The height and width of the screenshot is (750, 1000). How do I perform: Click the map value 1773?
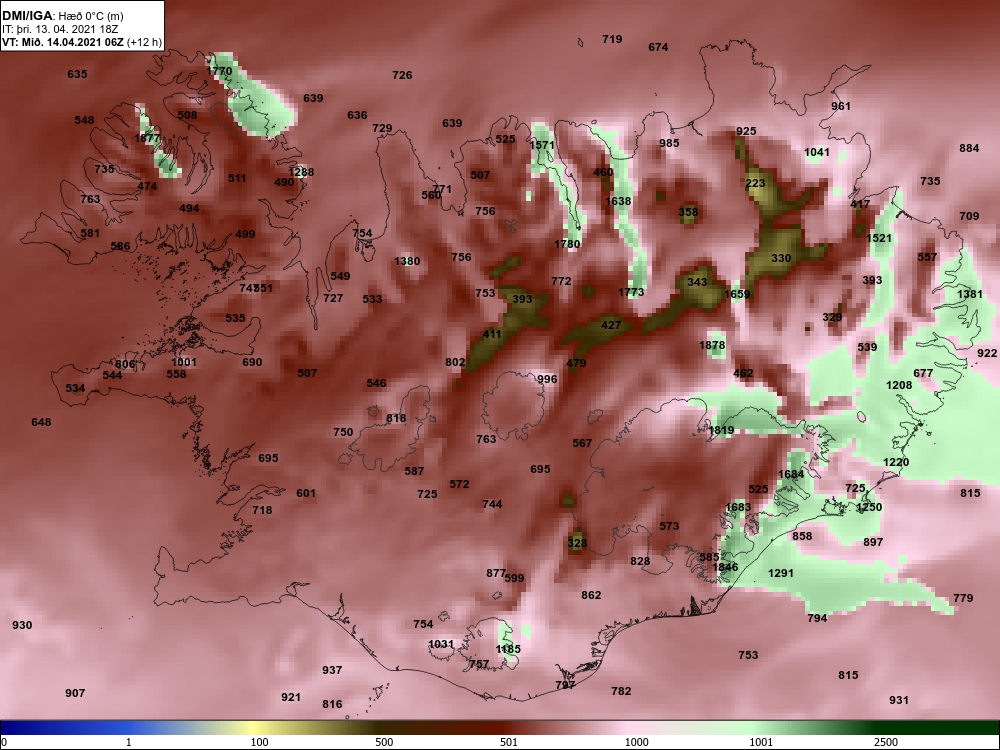(631, 293)
